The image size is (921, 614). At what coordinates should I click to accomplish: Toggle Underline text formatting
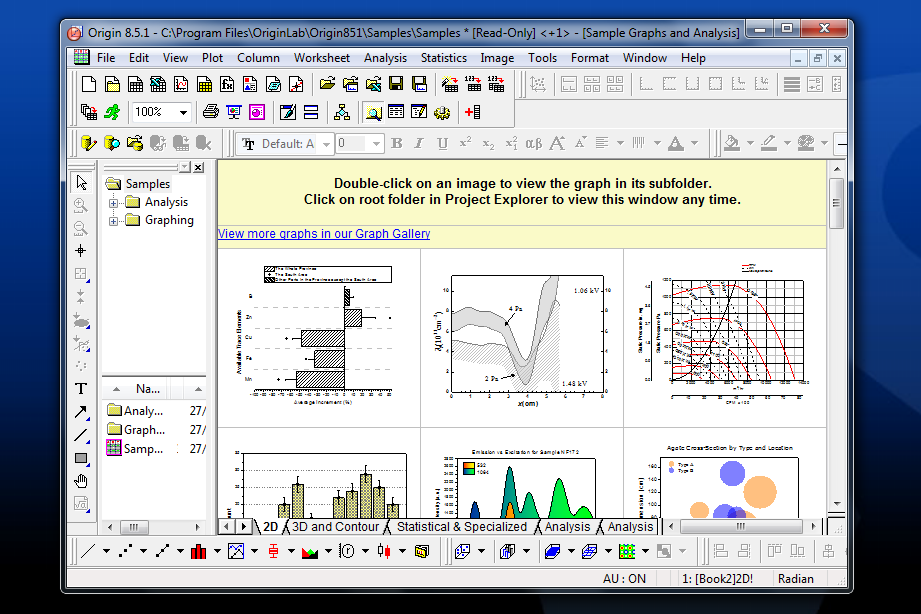440,144
